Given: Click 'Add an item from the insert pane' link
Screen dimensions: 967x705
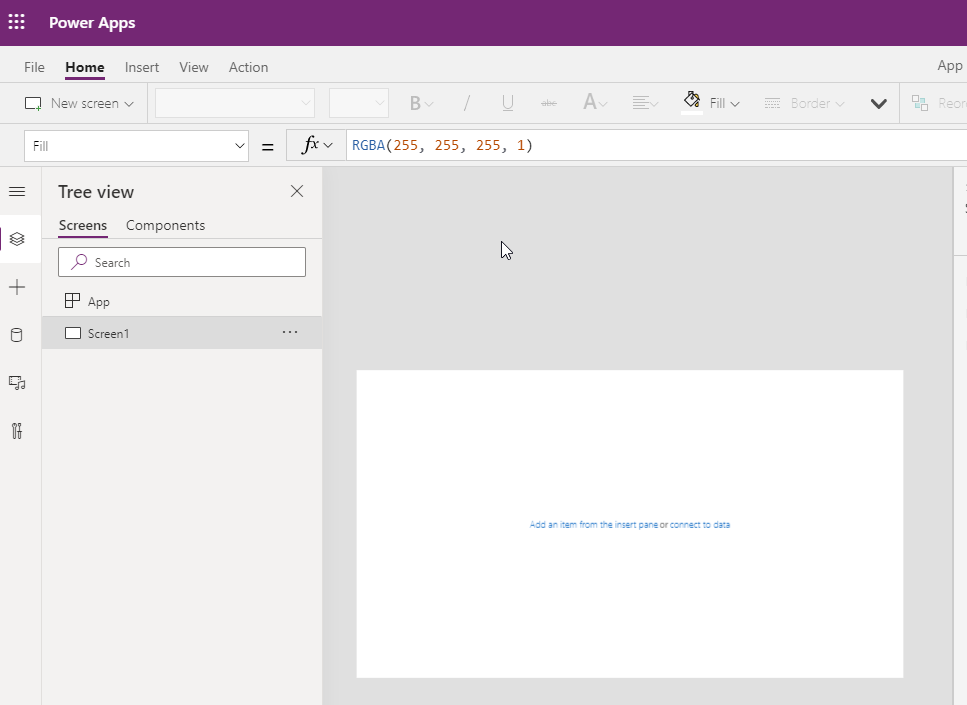Looking at the screenshot, I should (593, 524).
